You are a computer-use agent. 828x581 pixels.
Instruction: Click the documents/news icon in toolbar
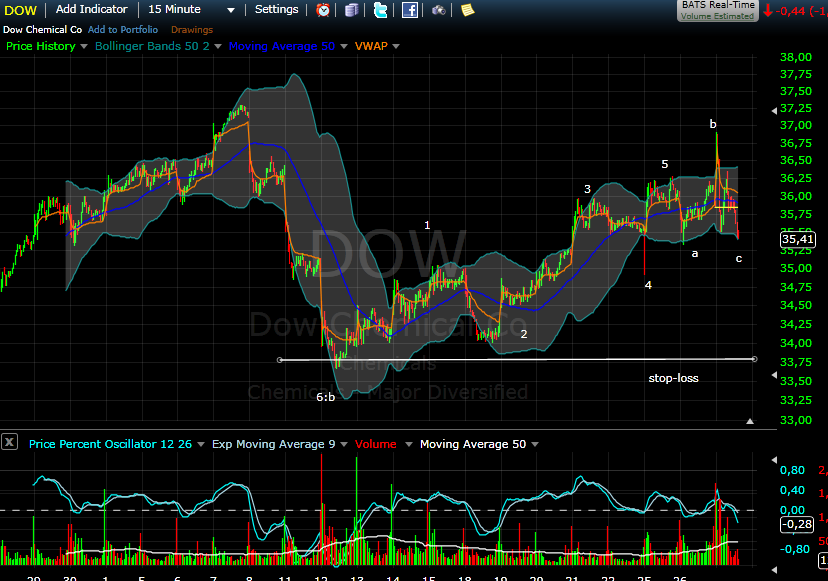click(x=351, y=10)
